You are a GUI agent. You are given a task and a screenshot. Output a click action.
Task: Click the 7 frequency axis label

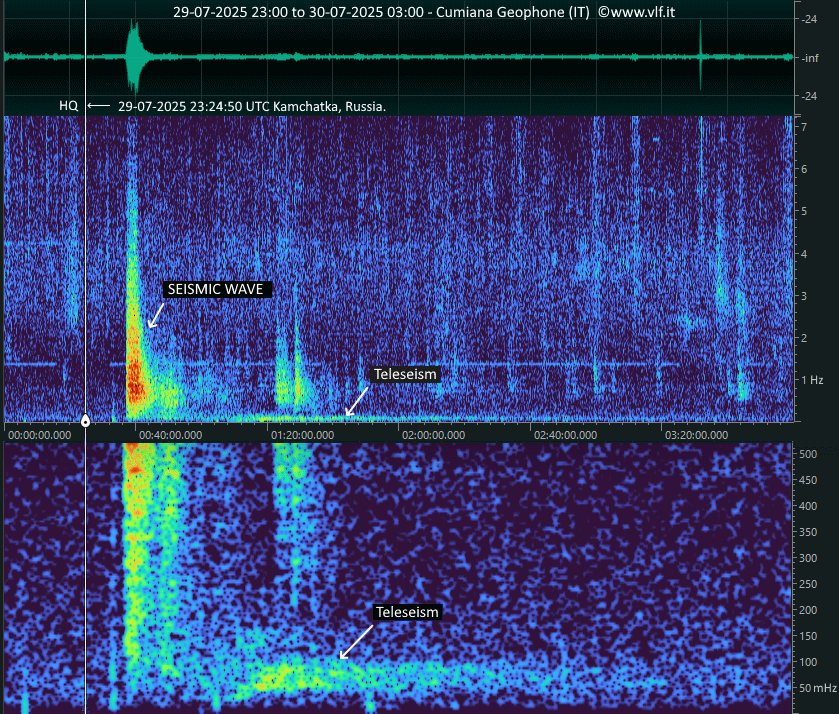coord(802,127)
